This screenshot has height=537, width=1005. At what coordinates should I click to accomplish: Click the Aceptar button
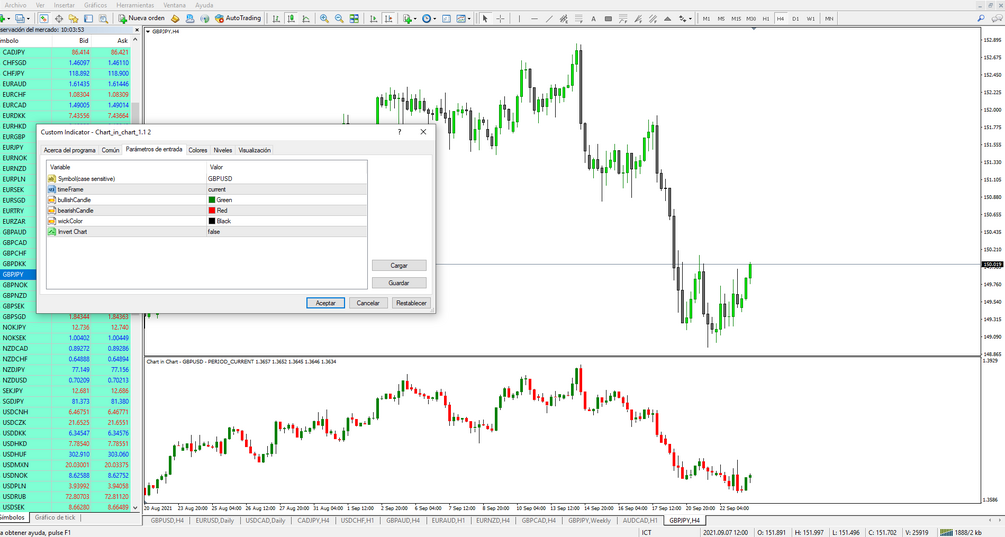coord(326,303)
